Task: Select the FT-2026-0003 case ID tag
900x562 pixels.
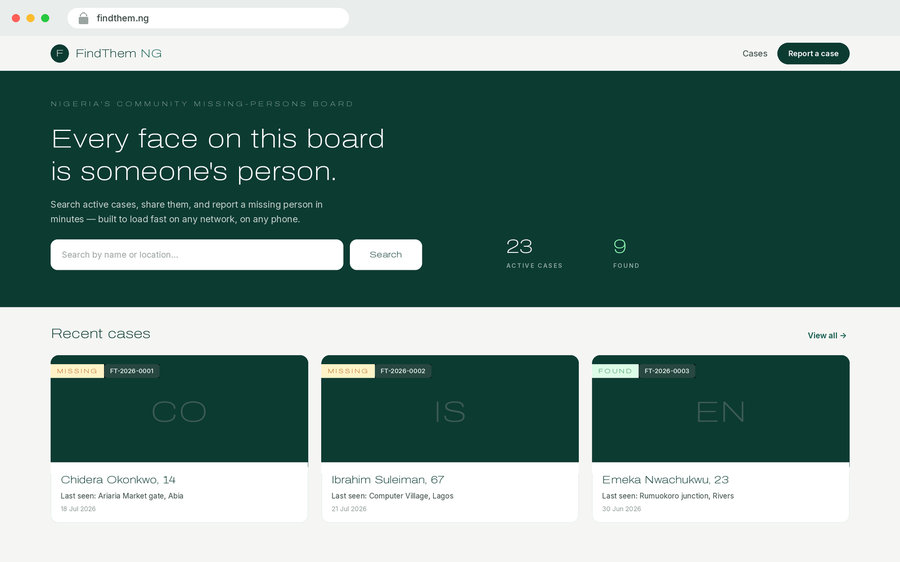Action: [667, 371]
